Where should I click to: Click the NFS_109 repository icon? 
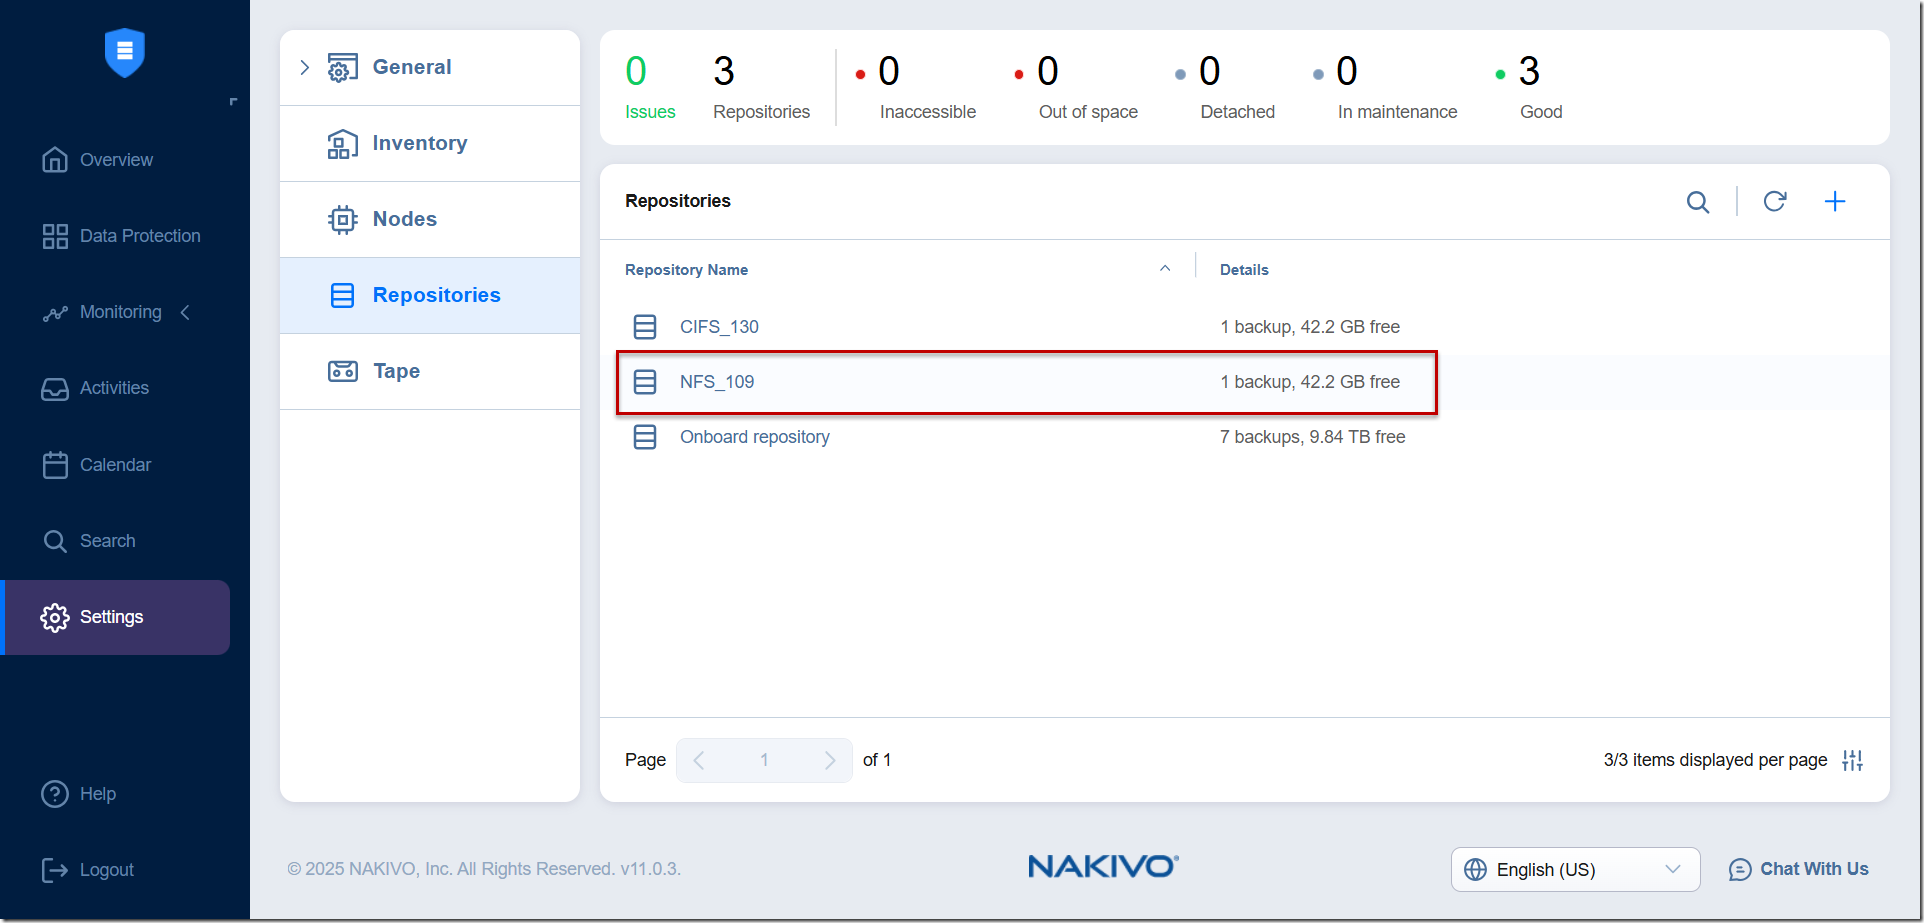pos(645,382)
